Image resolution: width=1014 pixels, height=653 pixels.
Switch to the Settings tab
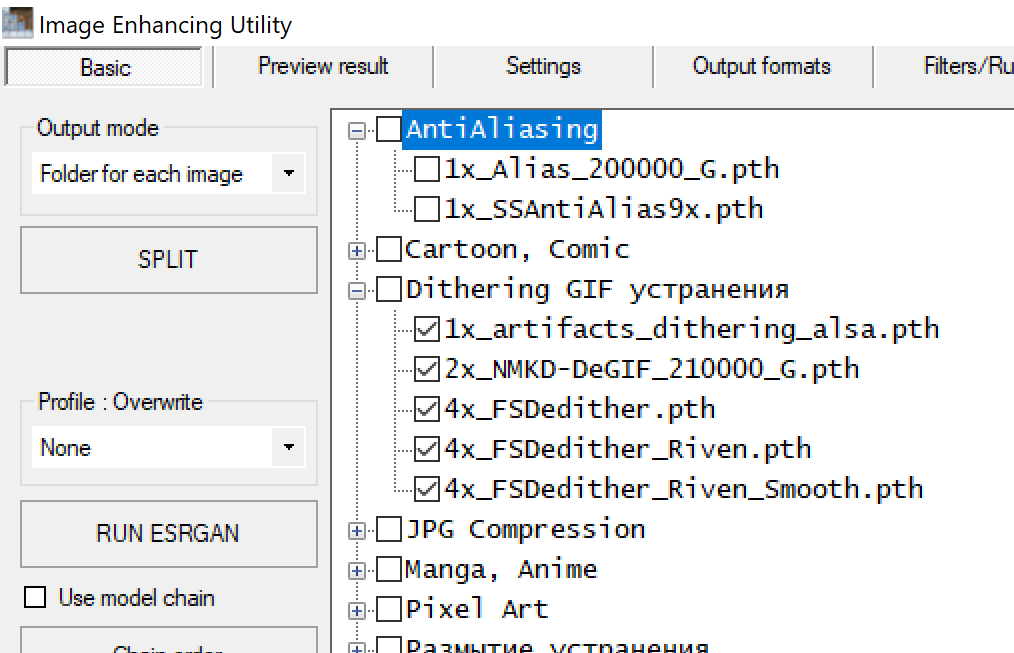[543, 66]
